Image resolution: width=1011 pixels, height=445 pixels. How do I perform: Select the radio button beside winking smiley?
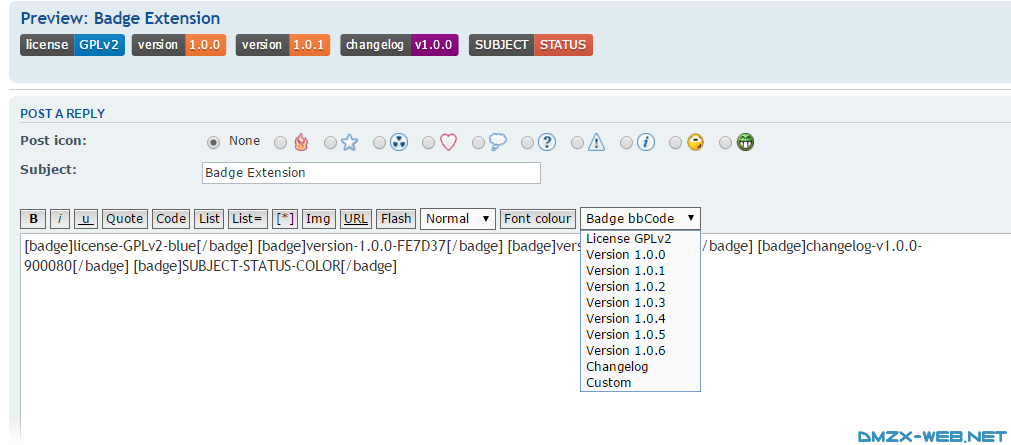tap(676, 142)
